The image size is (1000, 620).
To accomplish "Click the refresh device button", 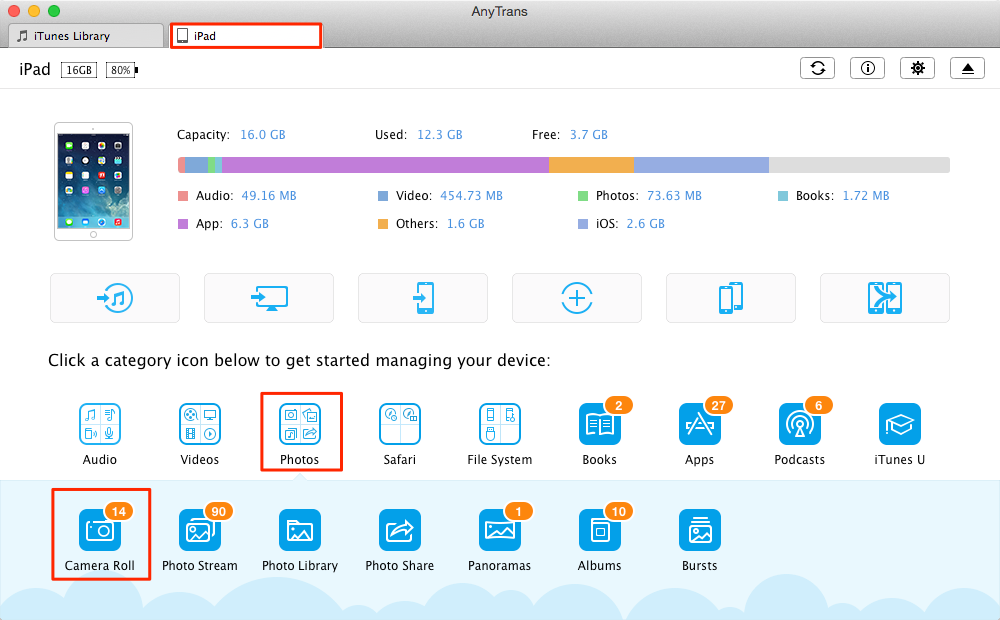I will [x=818, y=68].
